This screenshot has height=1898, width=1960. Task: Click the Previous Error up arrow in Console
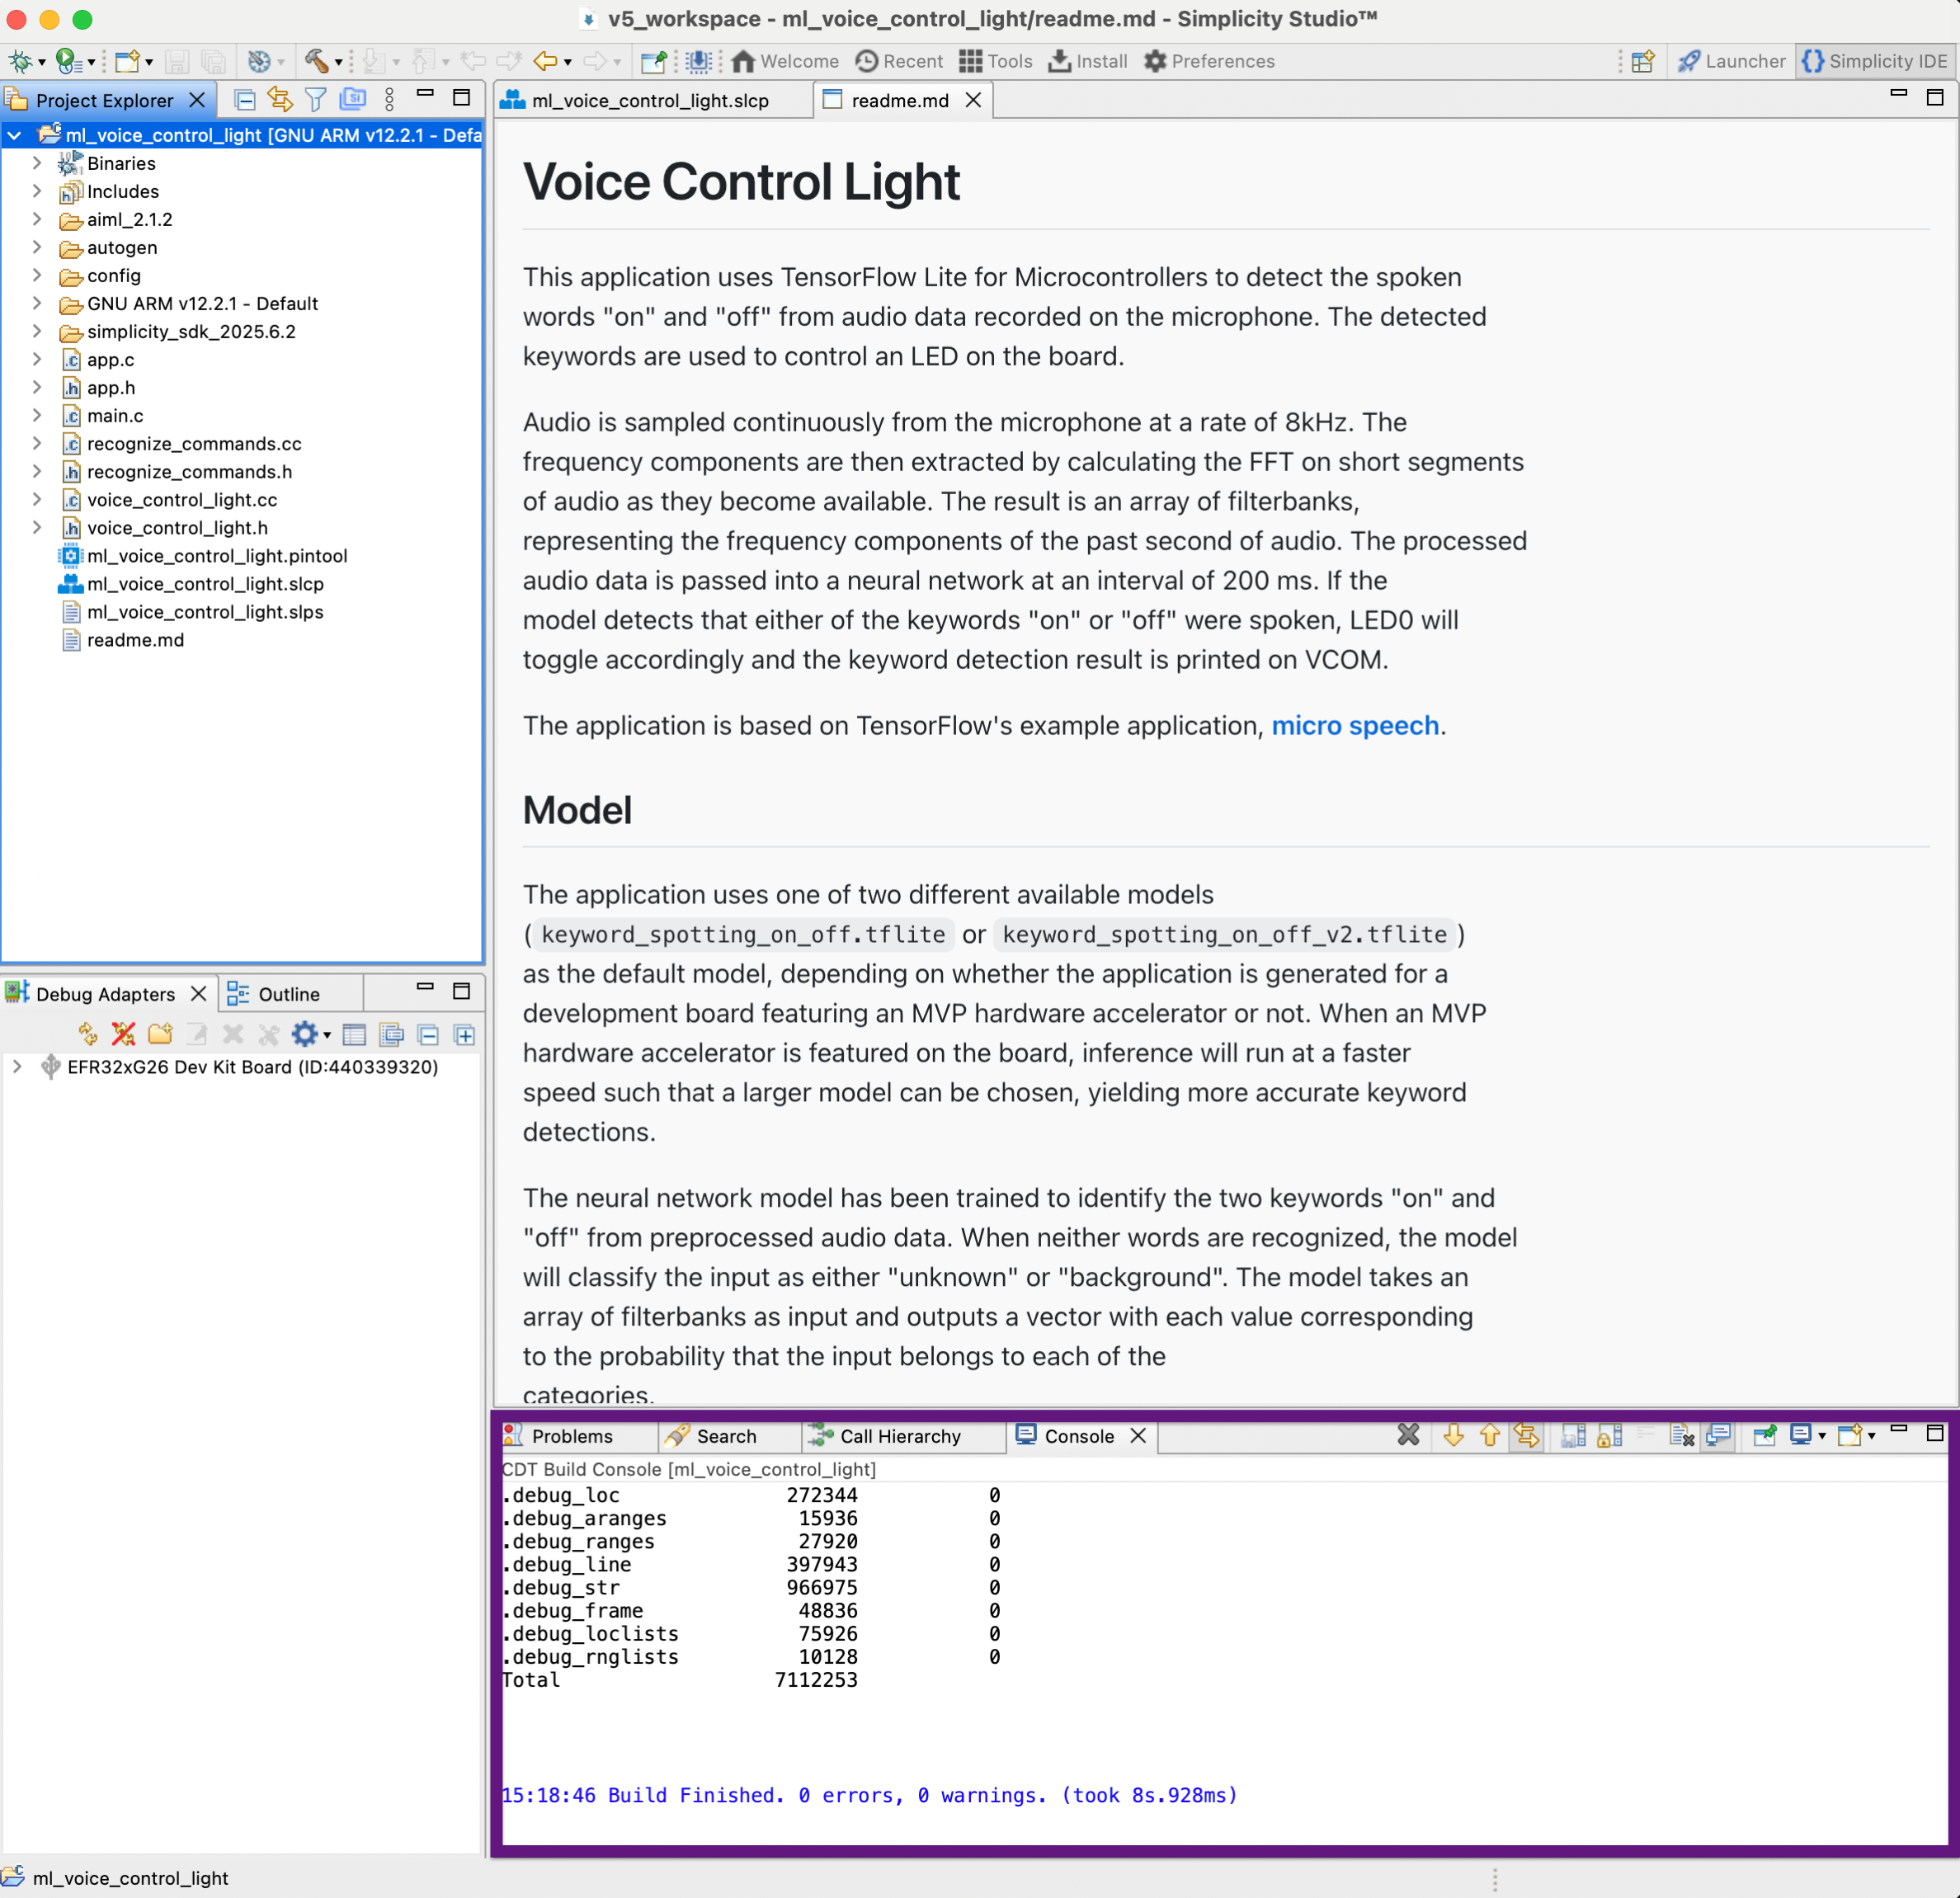coord(1490,1436)
